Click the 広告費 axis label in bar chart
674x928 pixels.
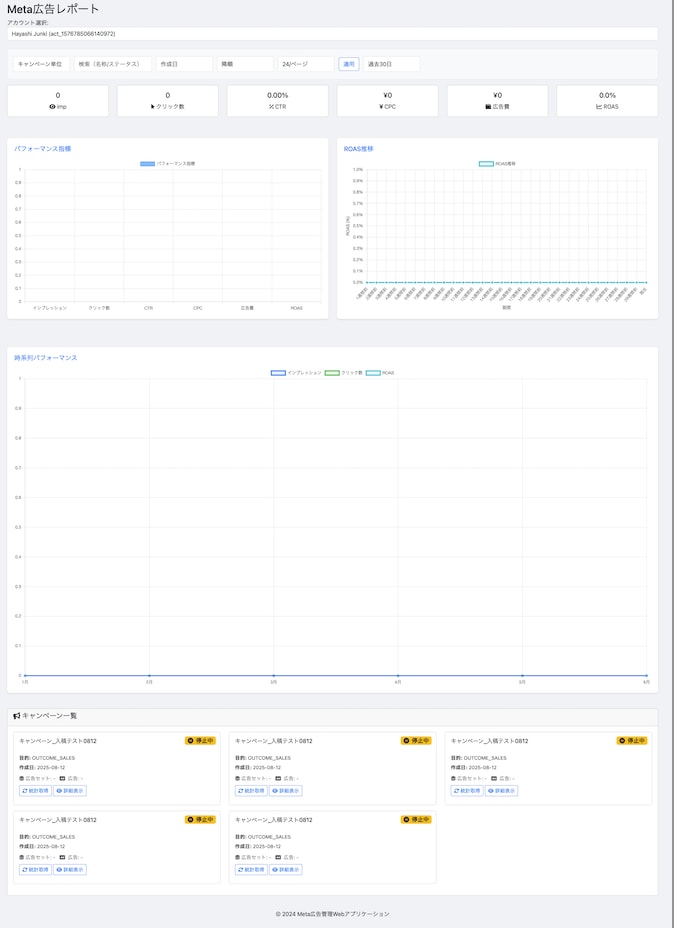247,308
